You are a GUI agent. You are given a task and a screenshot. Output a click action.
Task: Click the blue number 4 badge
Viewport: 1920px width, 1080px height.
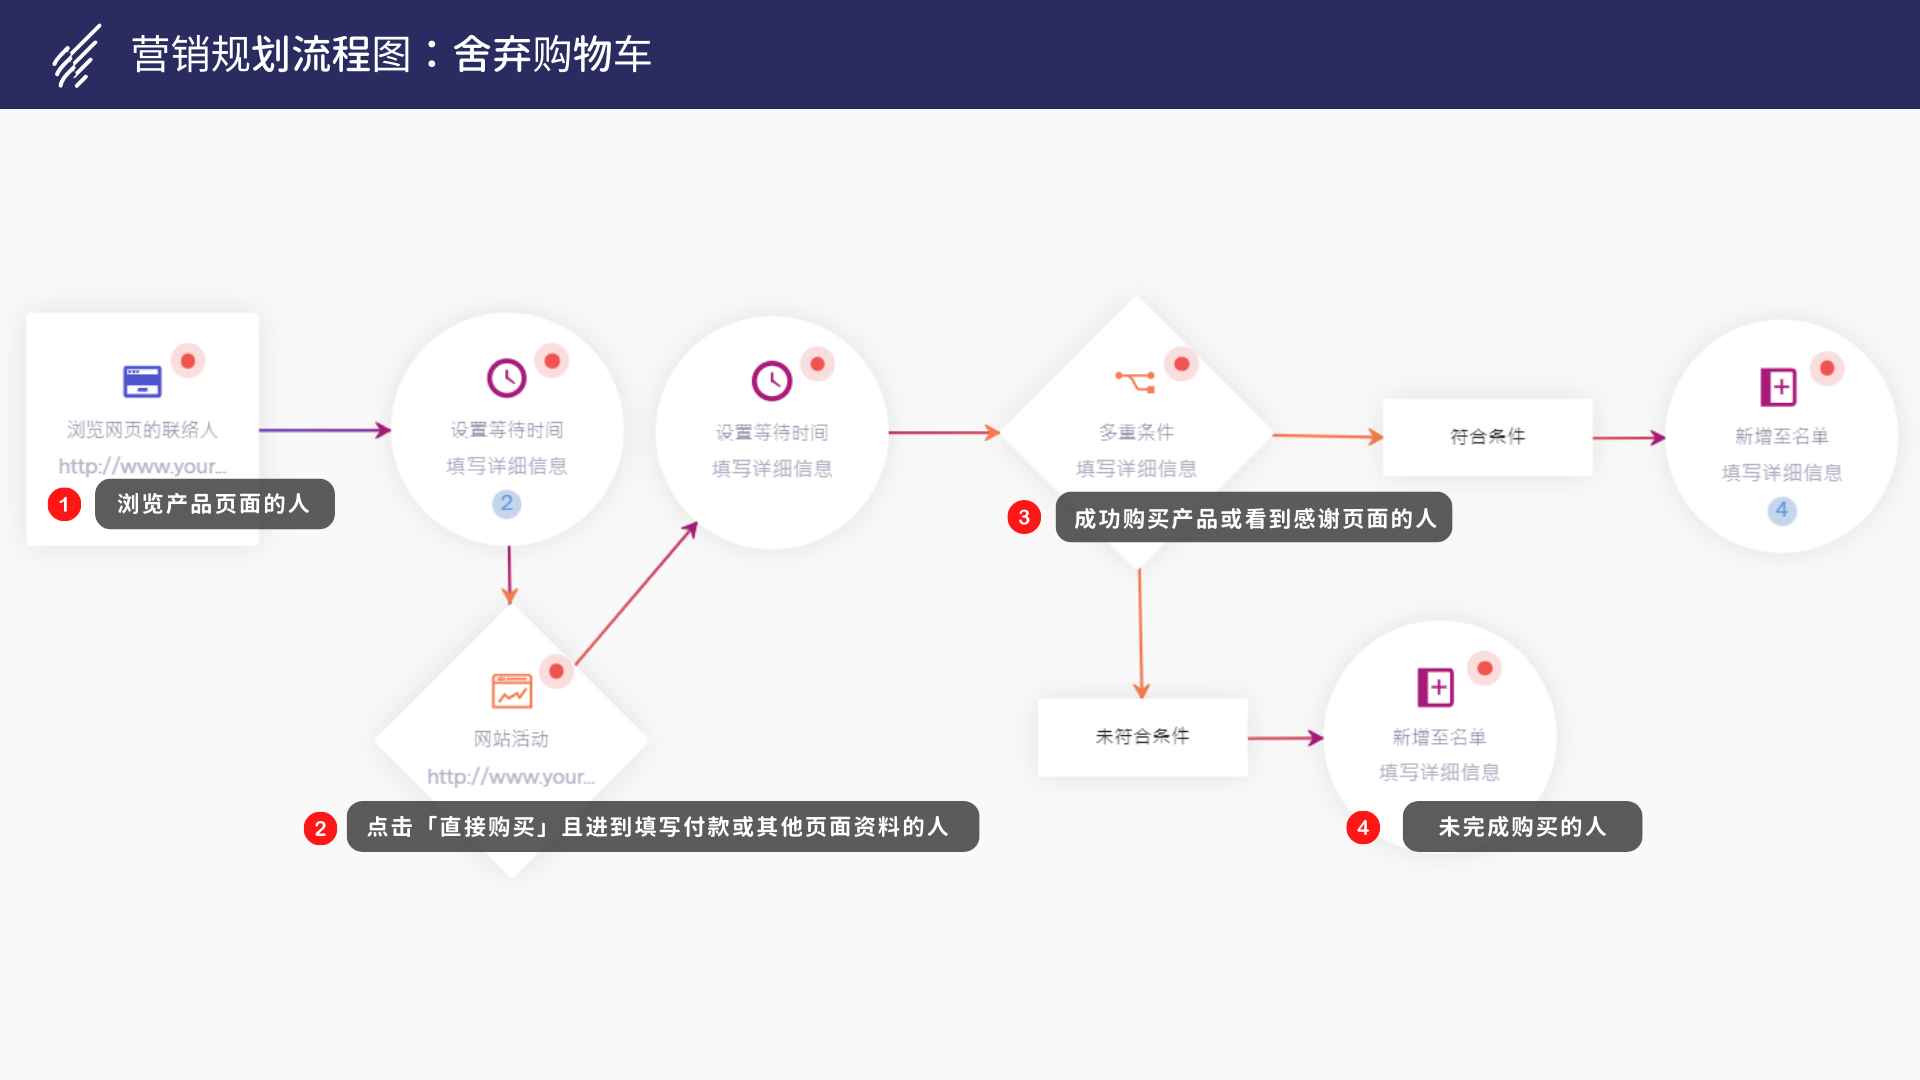tap(1781, 510)
